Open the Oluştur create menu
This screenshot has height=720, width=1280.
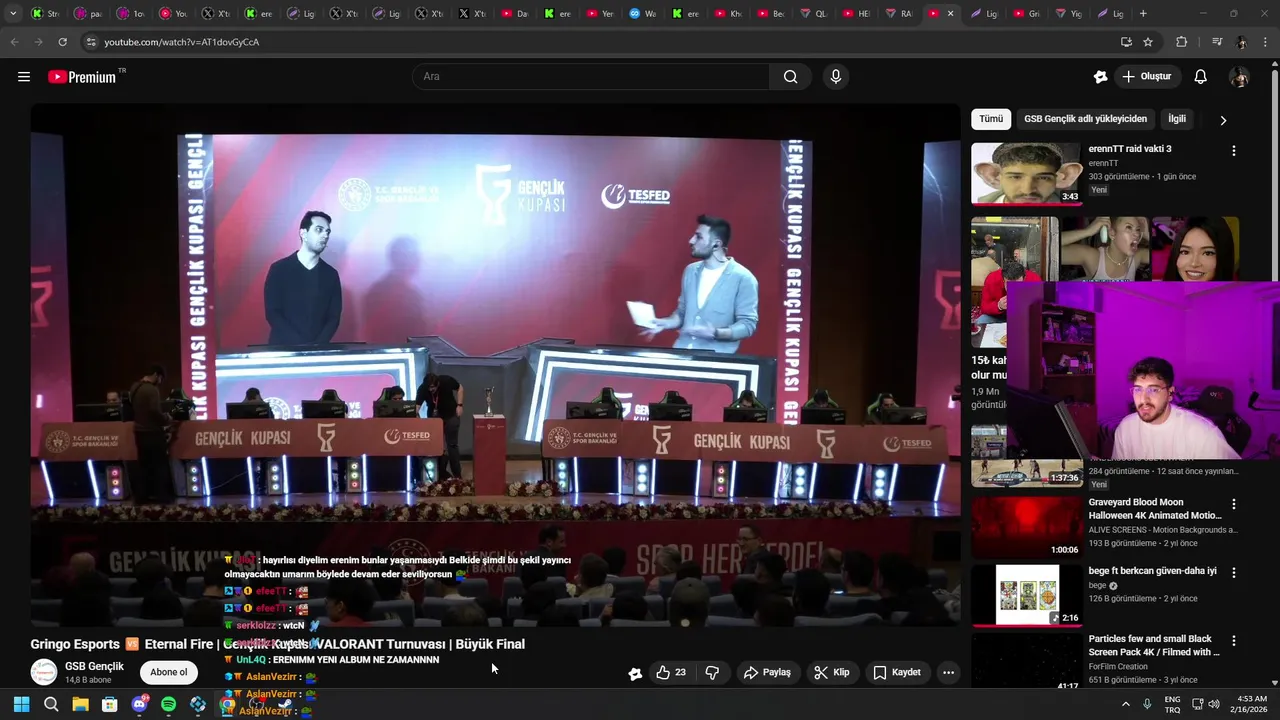[x=1147, y=77]
